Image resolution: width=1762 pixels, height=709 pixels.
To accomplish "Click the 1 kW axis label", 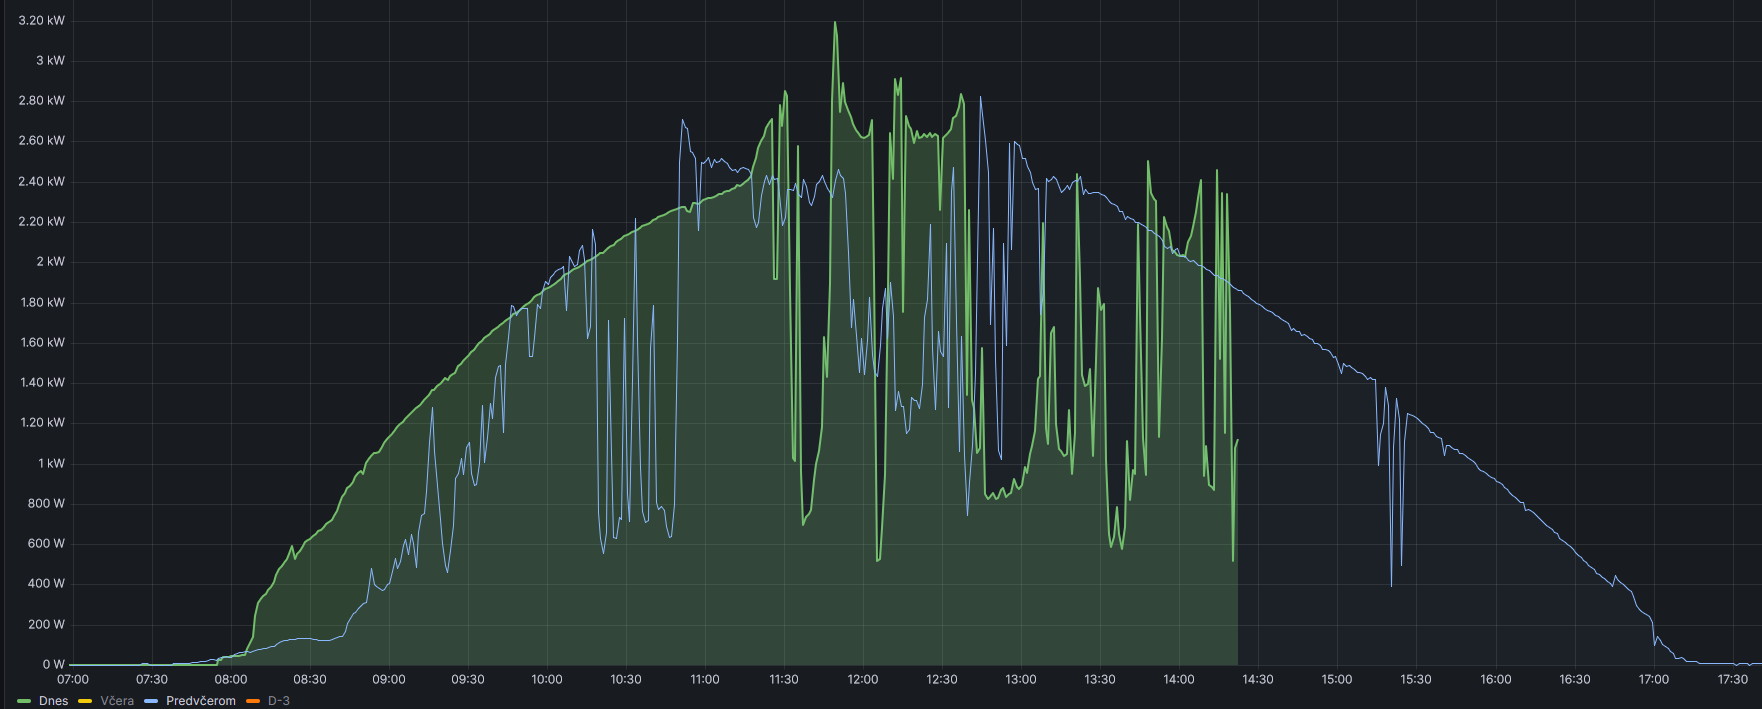I will point(51,464).
